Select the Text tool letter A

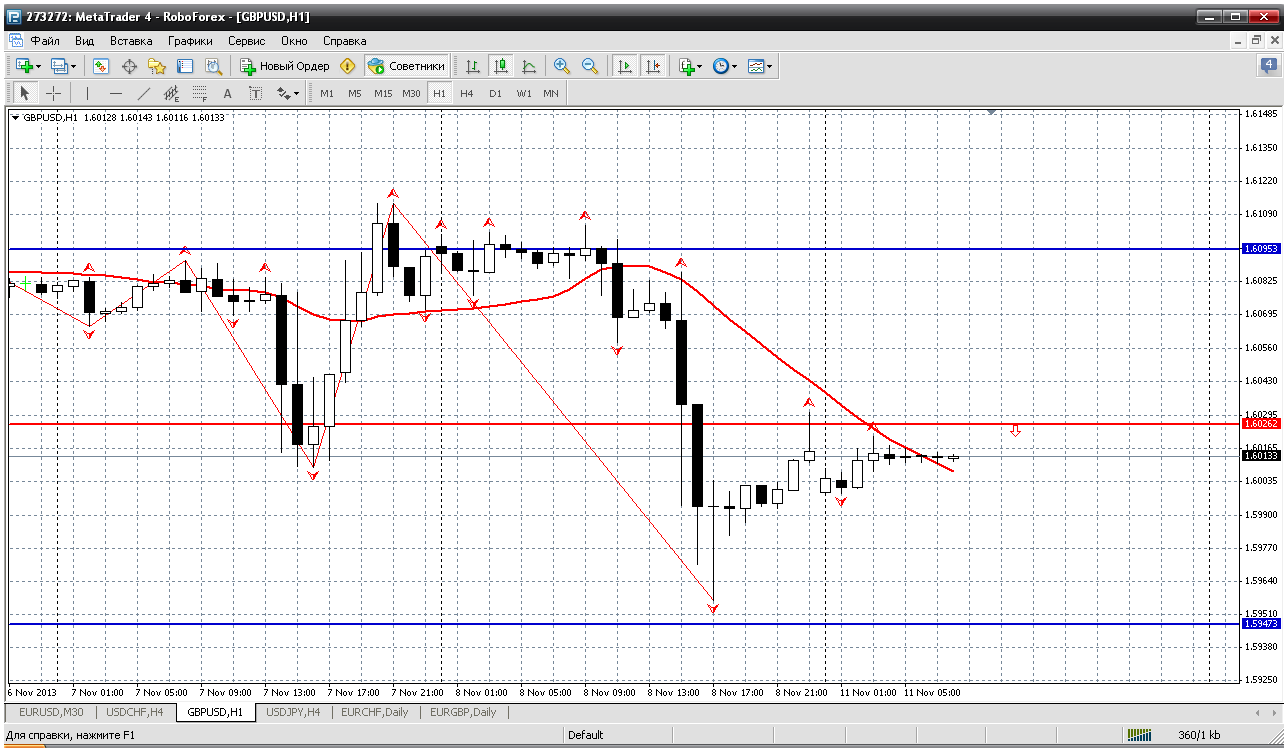coord(227,93)
